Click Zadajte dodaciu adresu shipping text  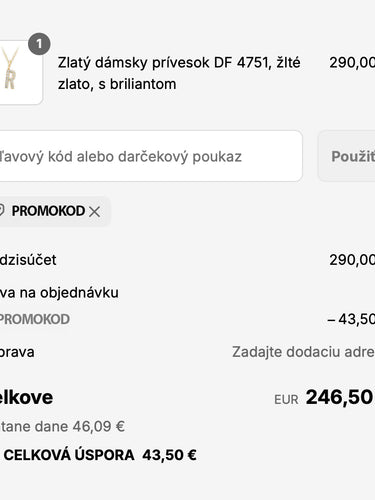coord(303,352)
